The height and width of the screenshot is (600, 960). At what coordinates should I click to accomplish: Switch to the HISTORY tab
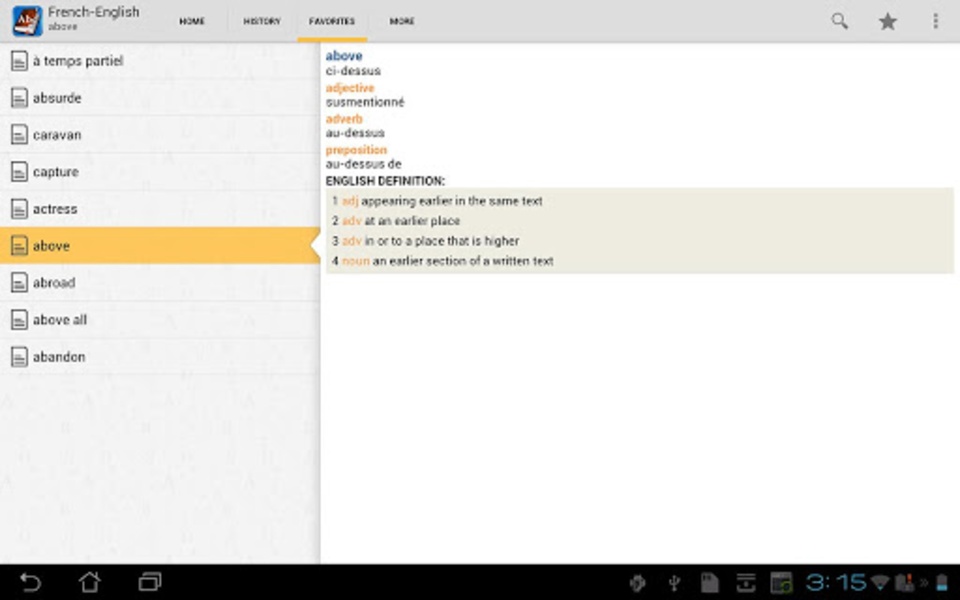[262, 21]
